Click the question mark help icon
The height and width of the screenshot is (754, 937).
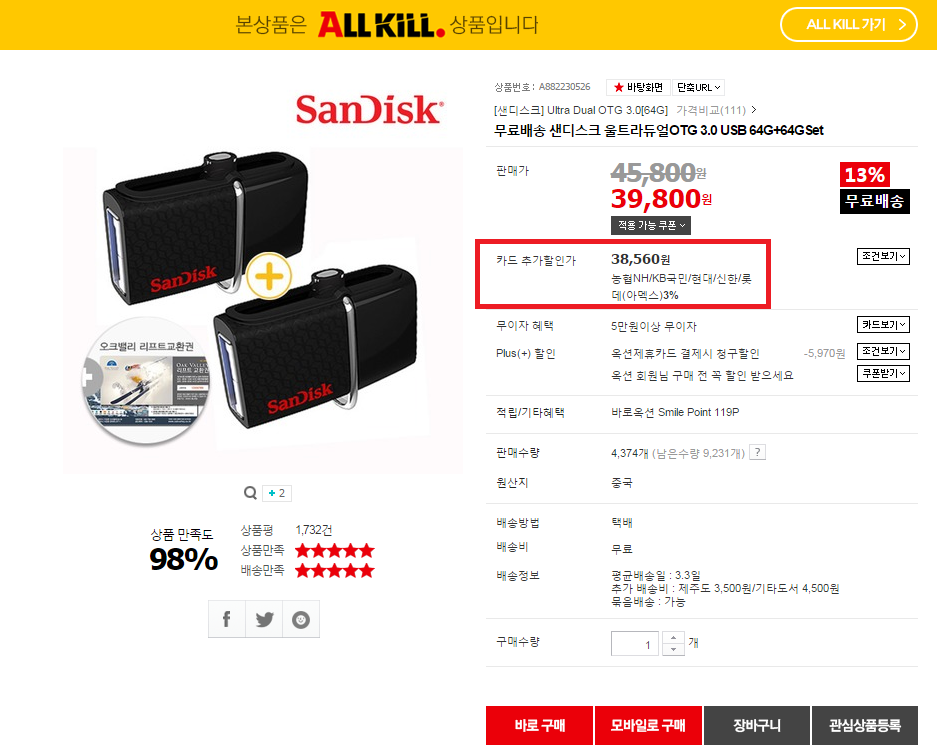[757, 452]
